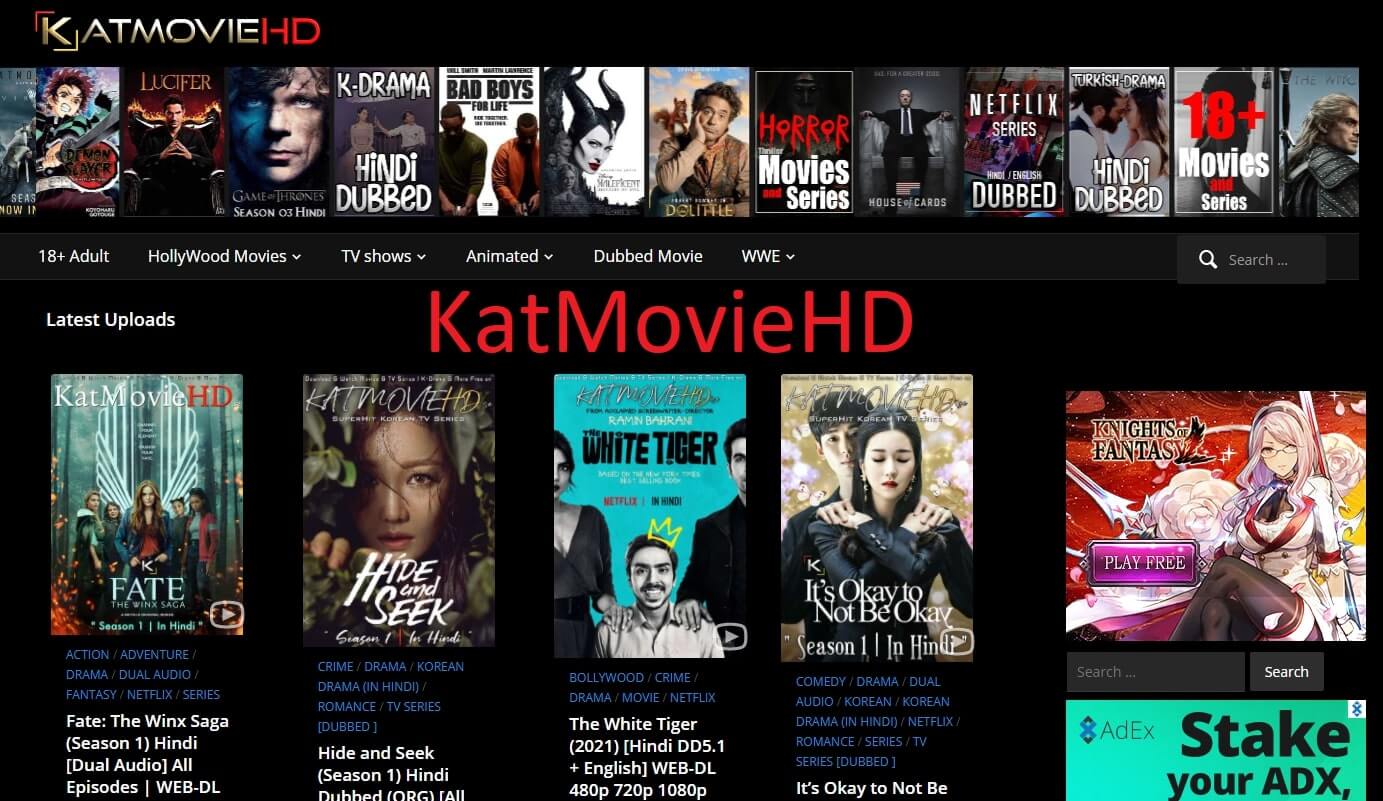Click the FANTASY category tag

pyautogui.click(x=91, y=694)
